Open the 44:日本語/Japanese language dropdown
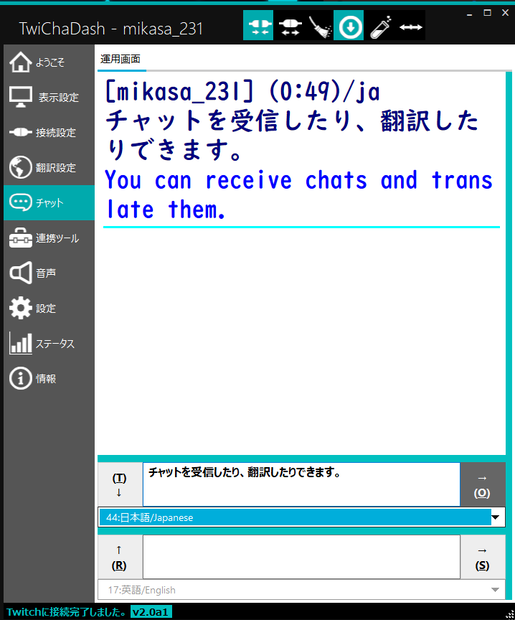Viewport: 515px width, 620px height. coord(301,517)
